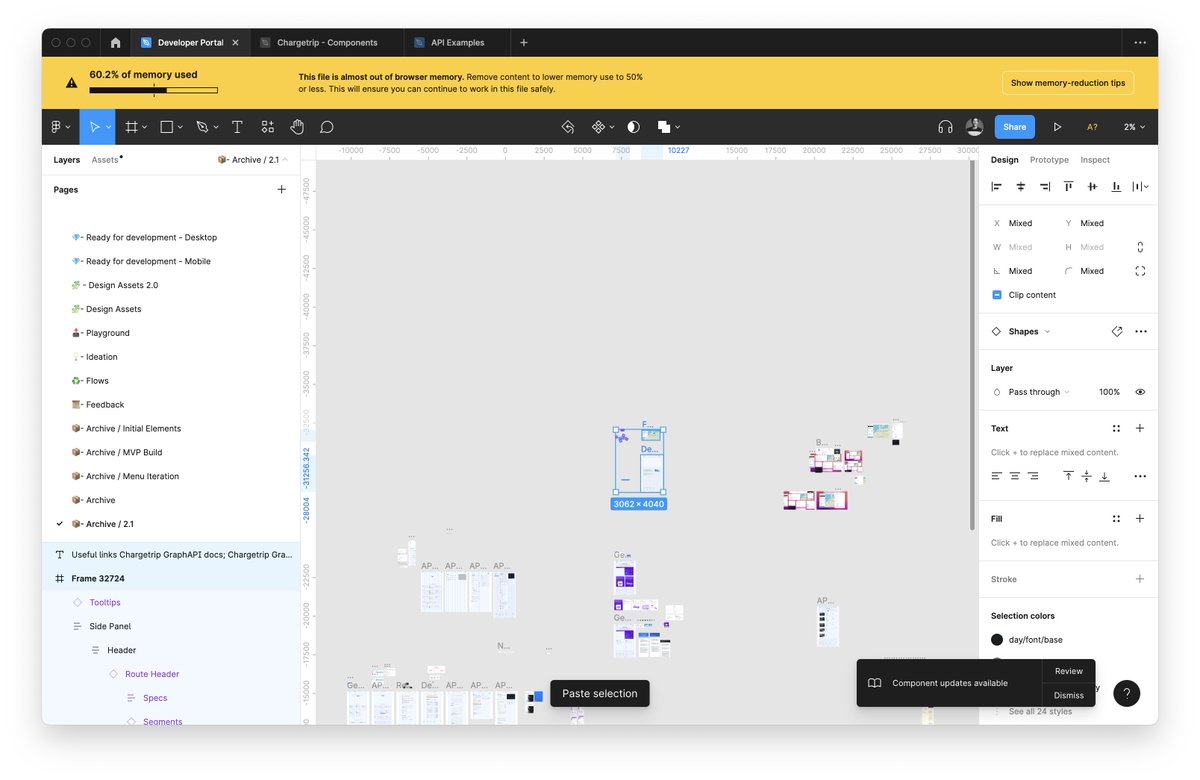
Task: Open distribute spacing dropdown arrow
Action: pyautogui.click(x=1146, y=187)
